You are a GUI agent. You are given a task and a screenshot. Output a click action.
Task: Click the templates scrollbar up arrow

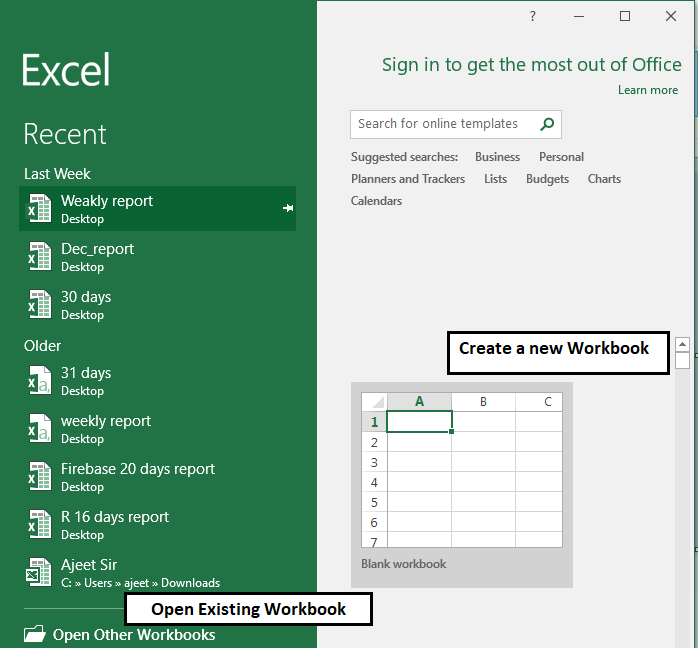click(x=682, y=344)
